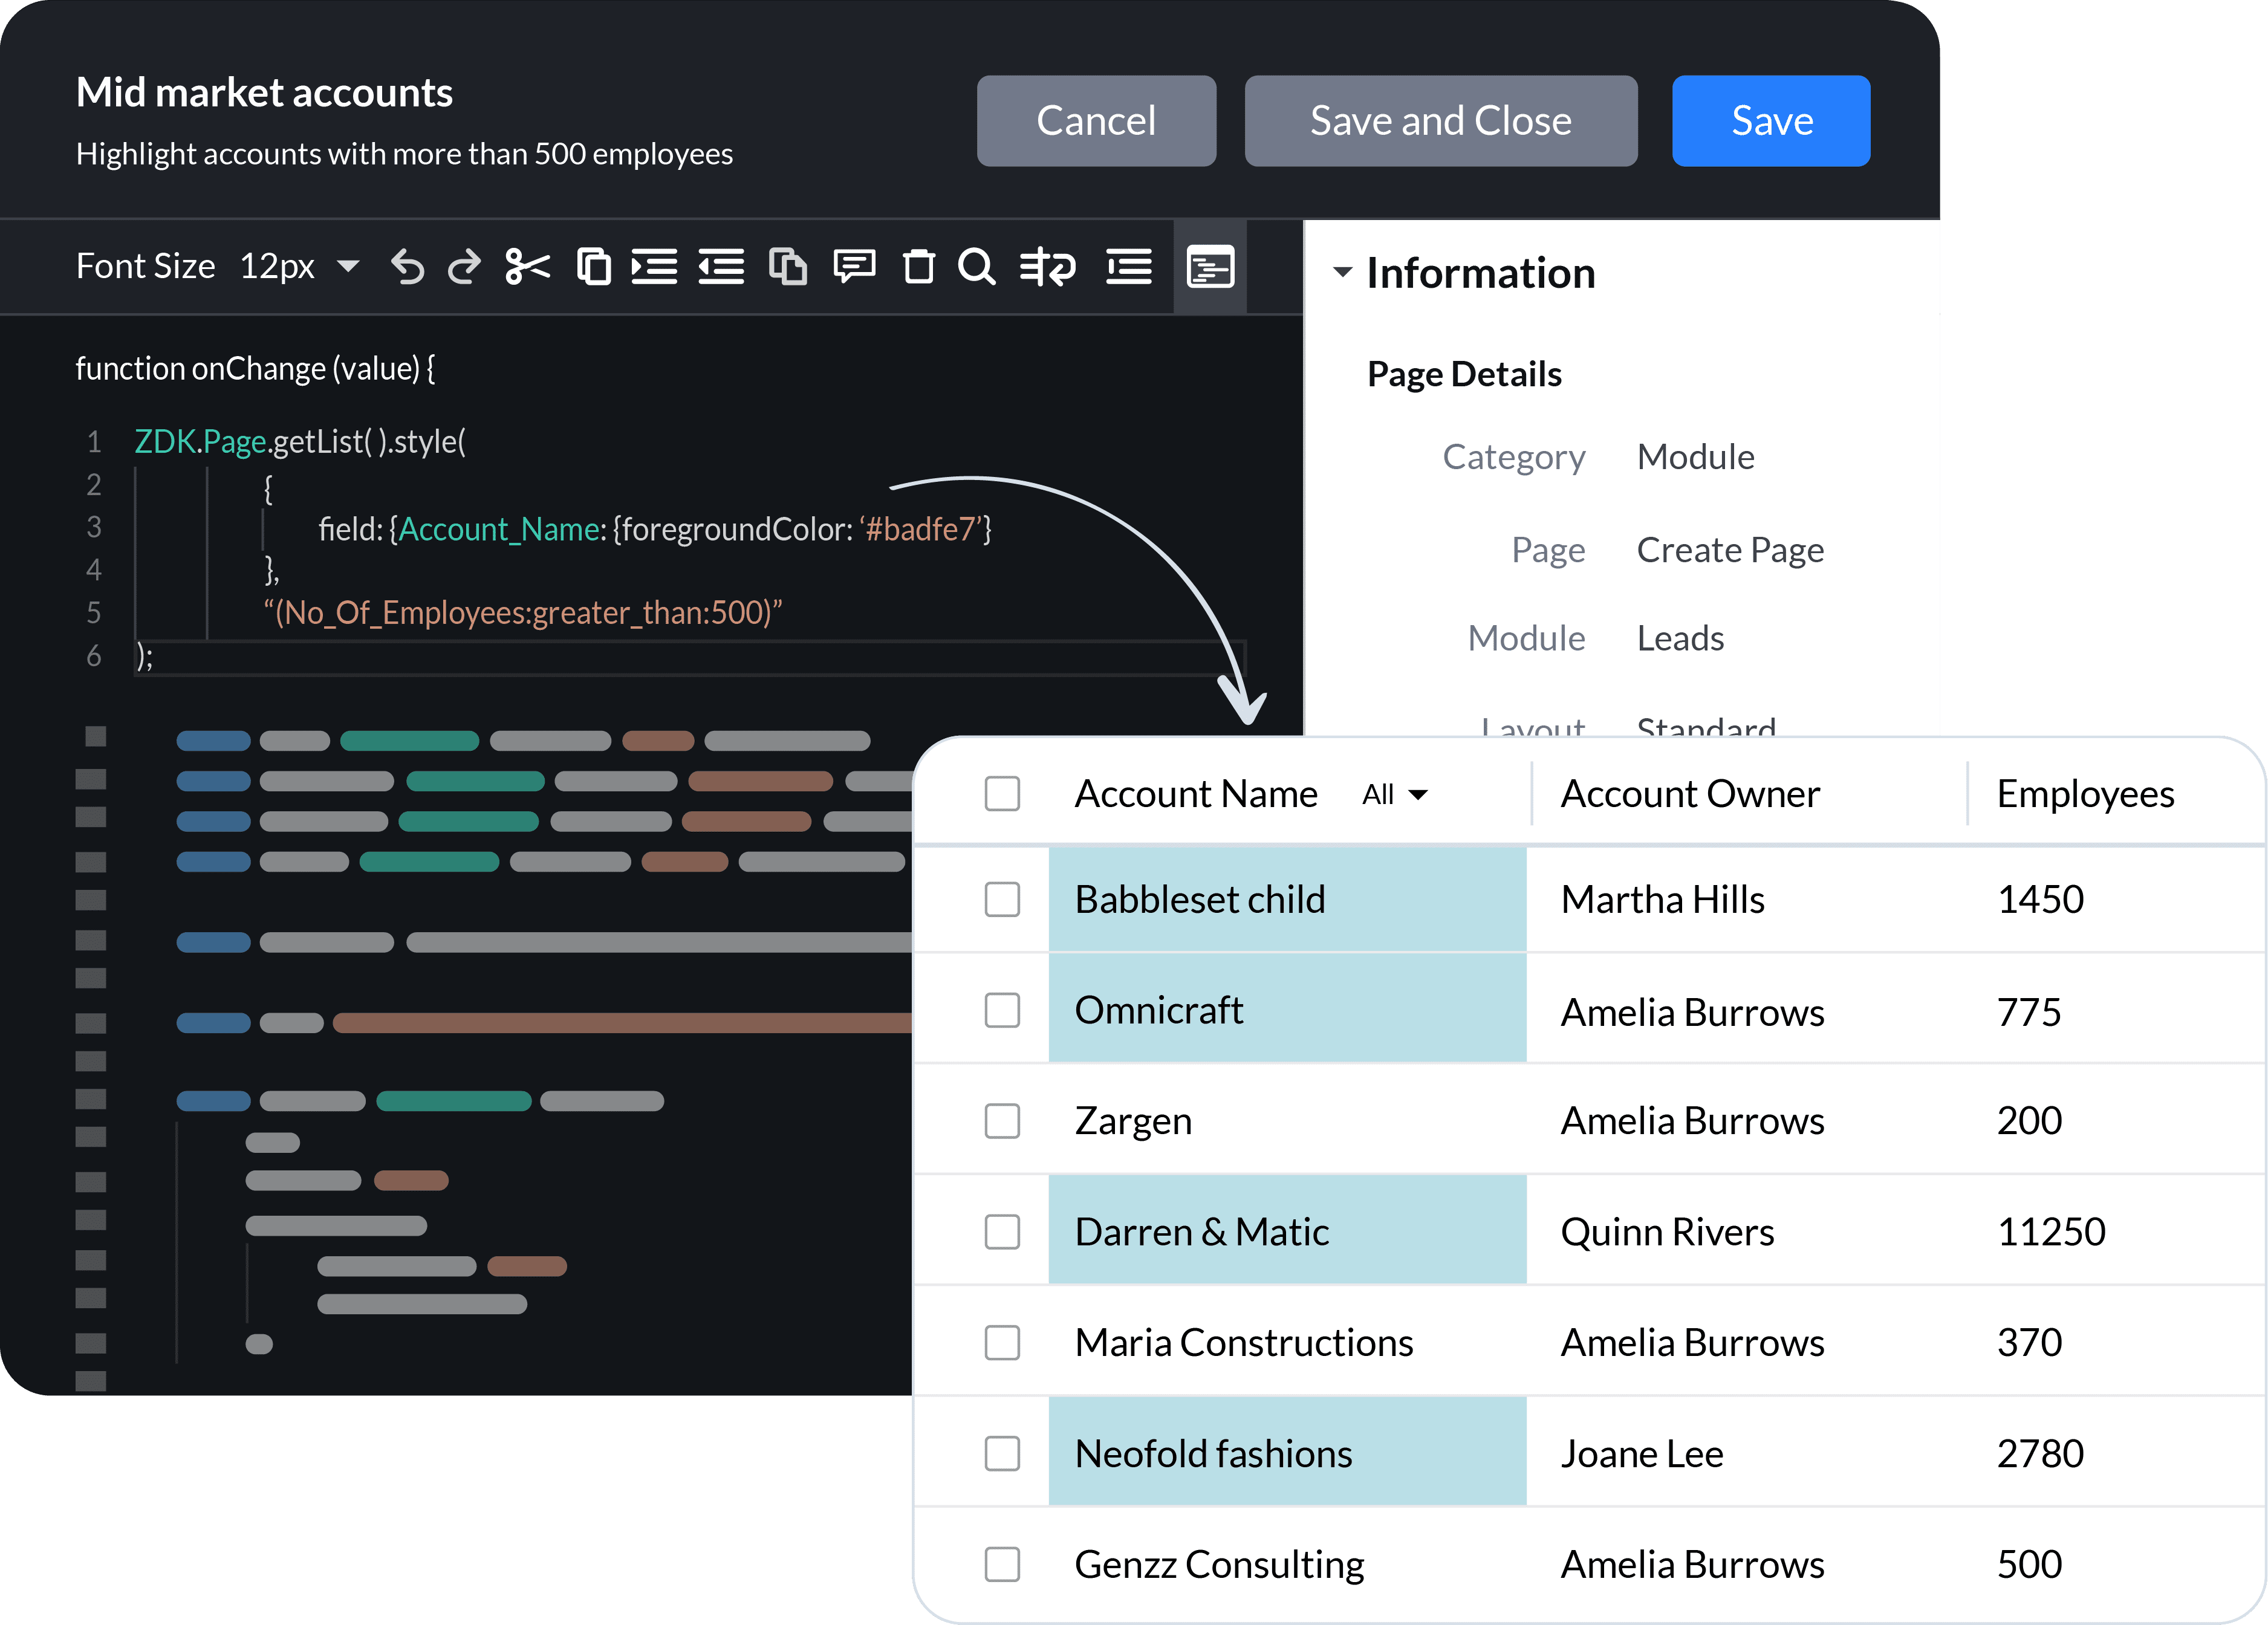Tick the select-all header checkbox
2268x1625 pixels.
pyautogui.click(x=1002, y=793)
